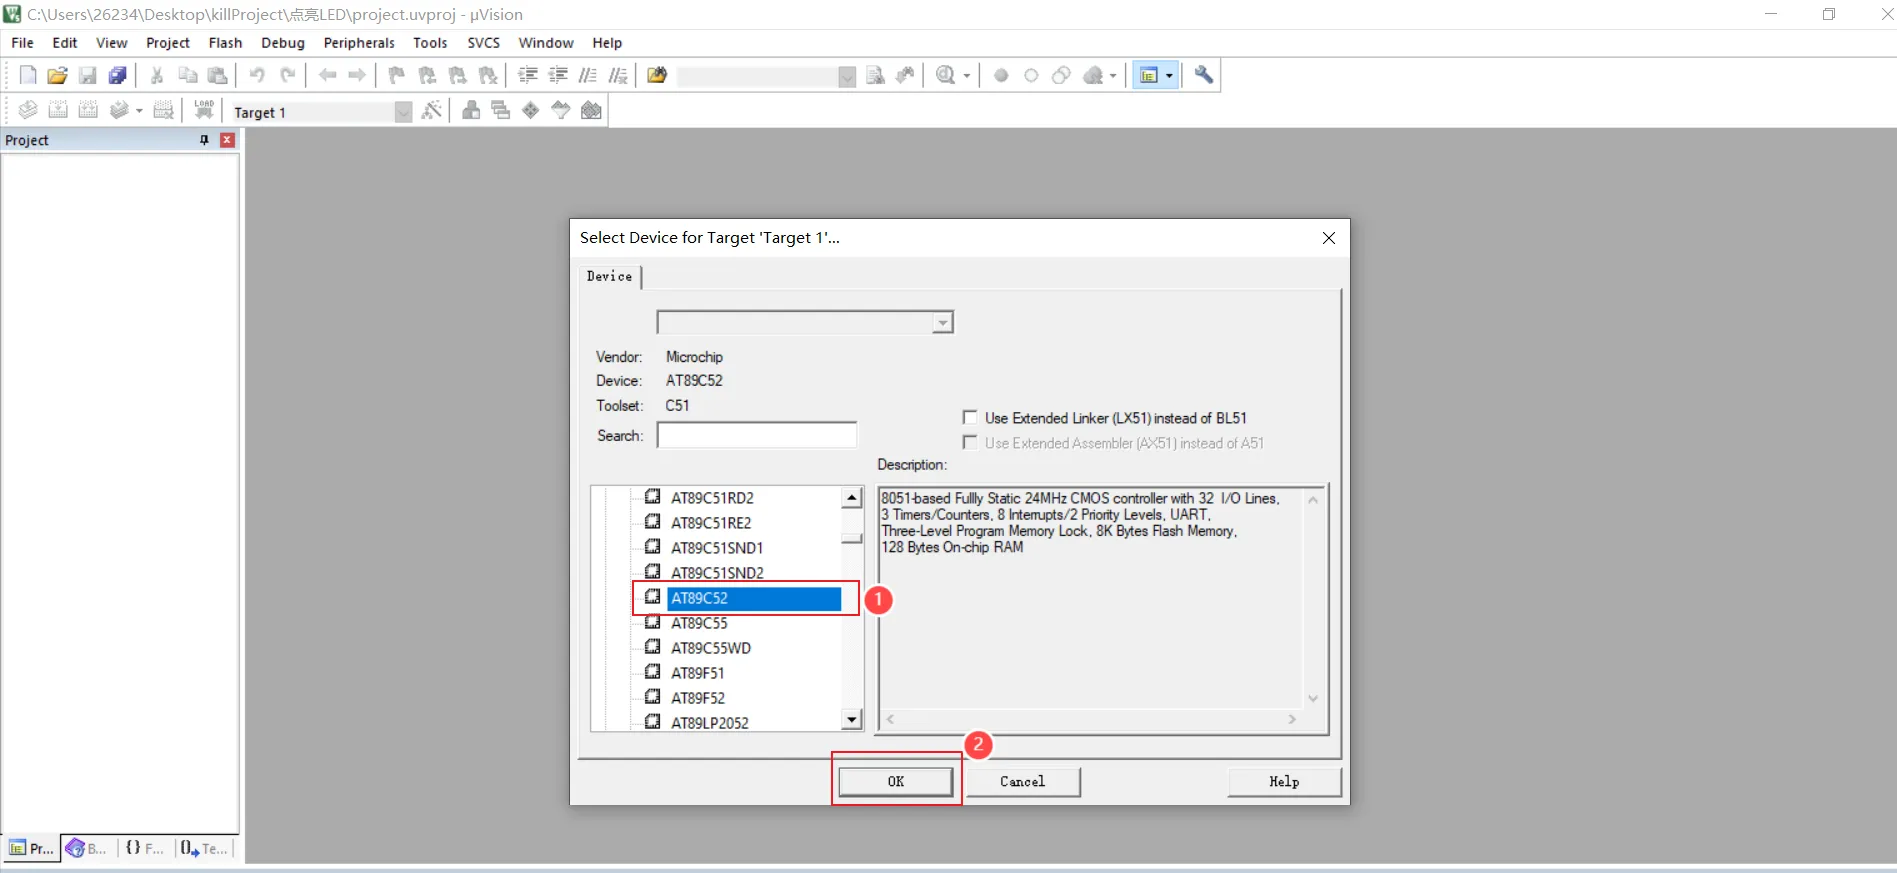1897x873 pixels.
Task: Click the device list scroll-down arrow
Action: 852,719
